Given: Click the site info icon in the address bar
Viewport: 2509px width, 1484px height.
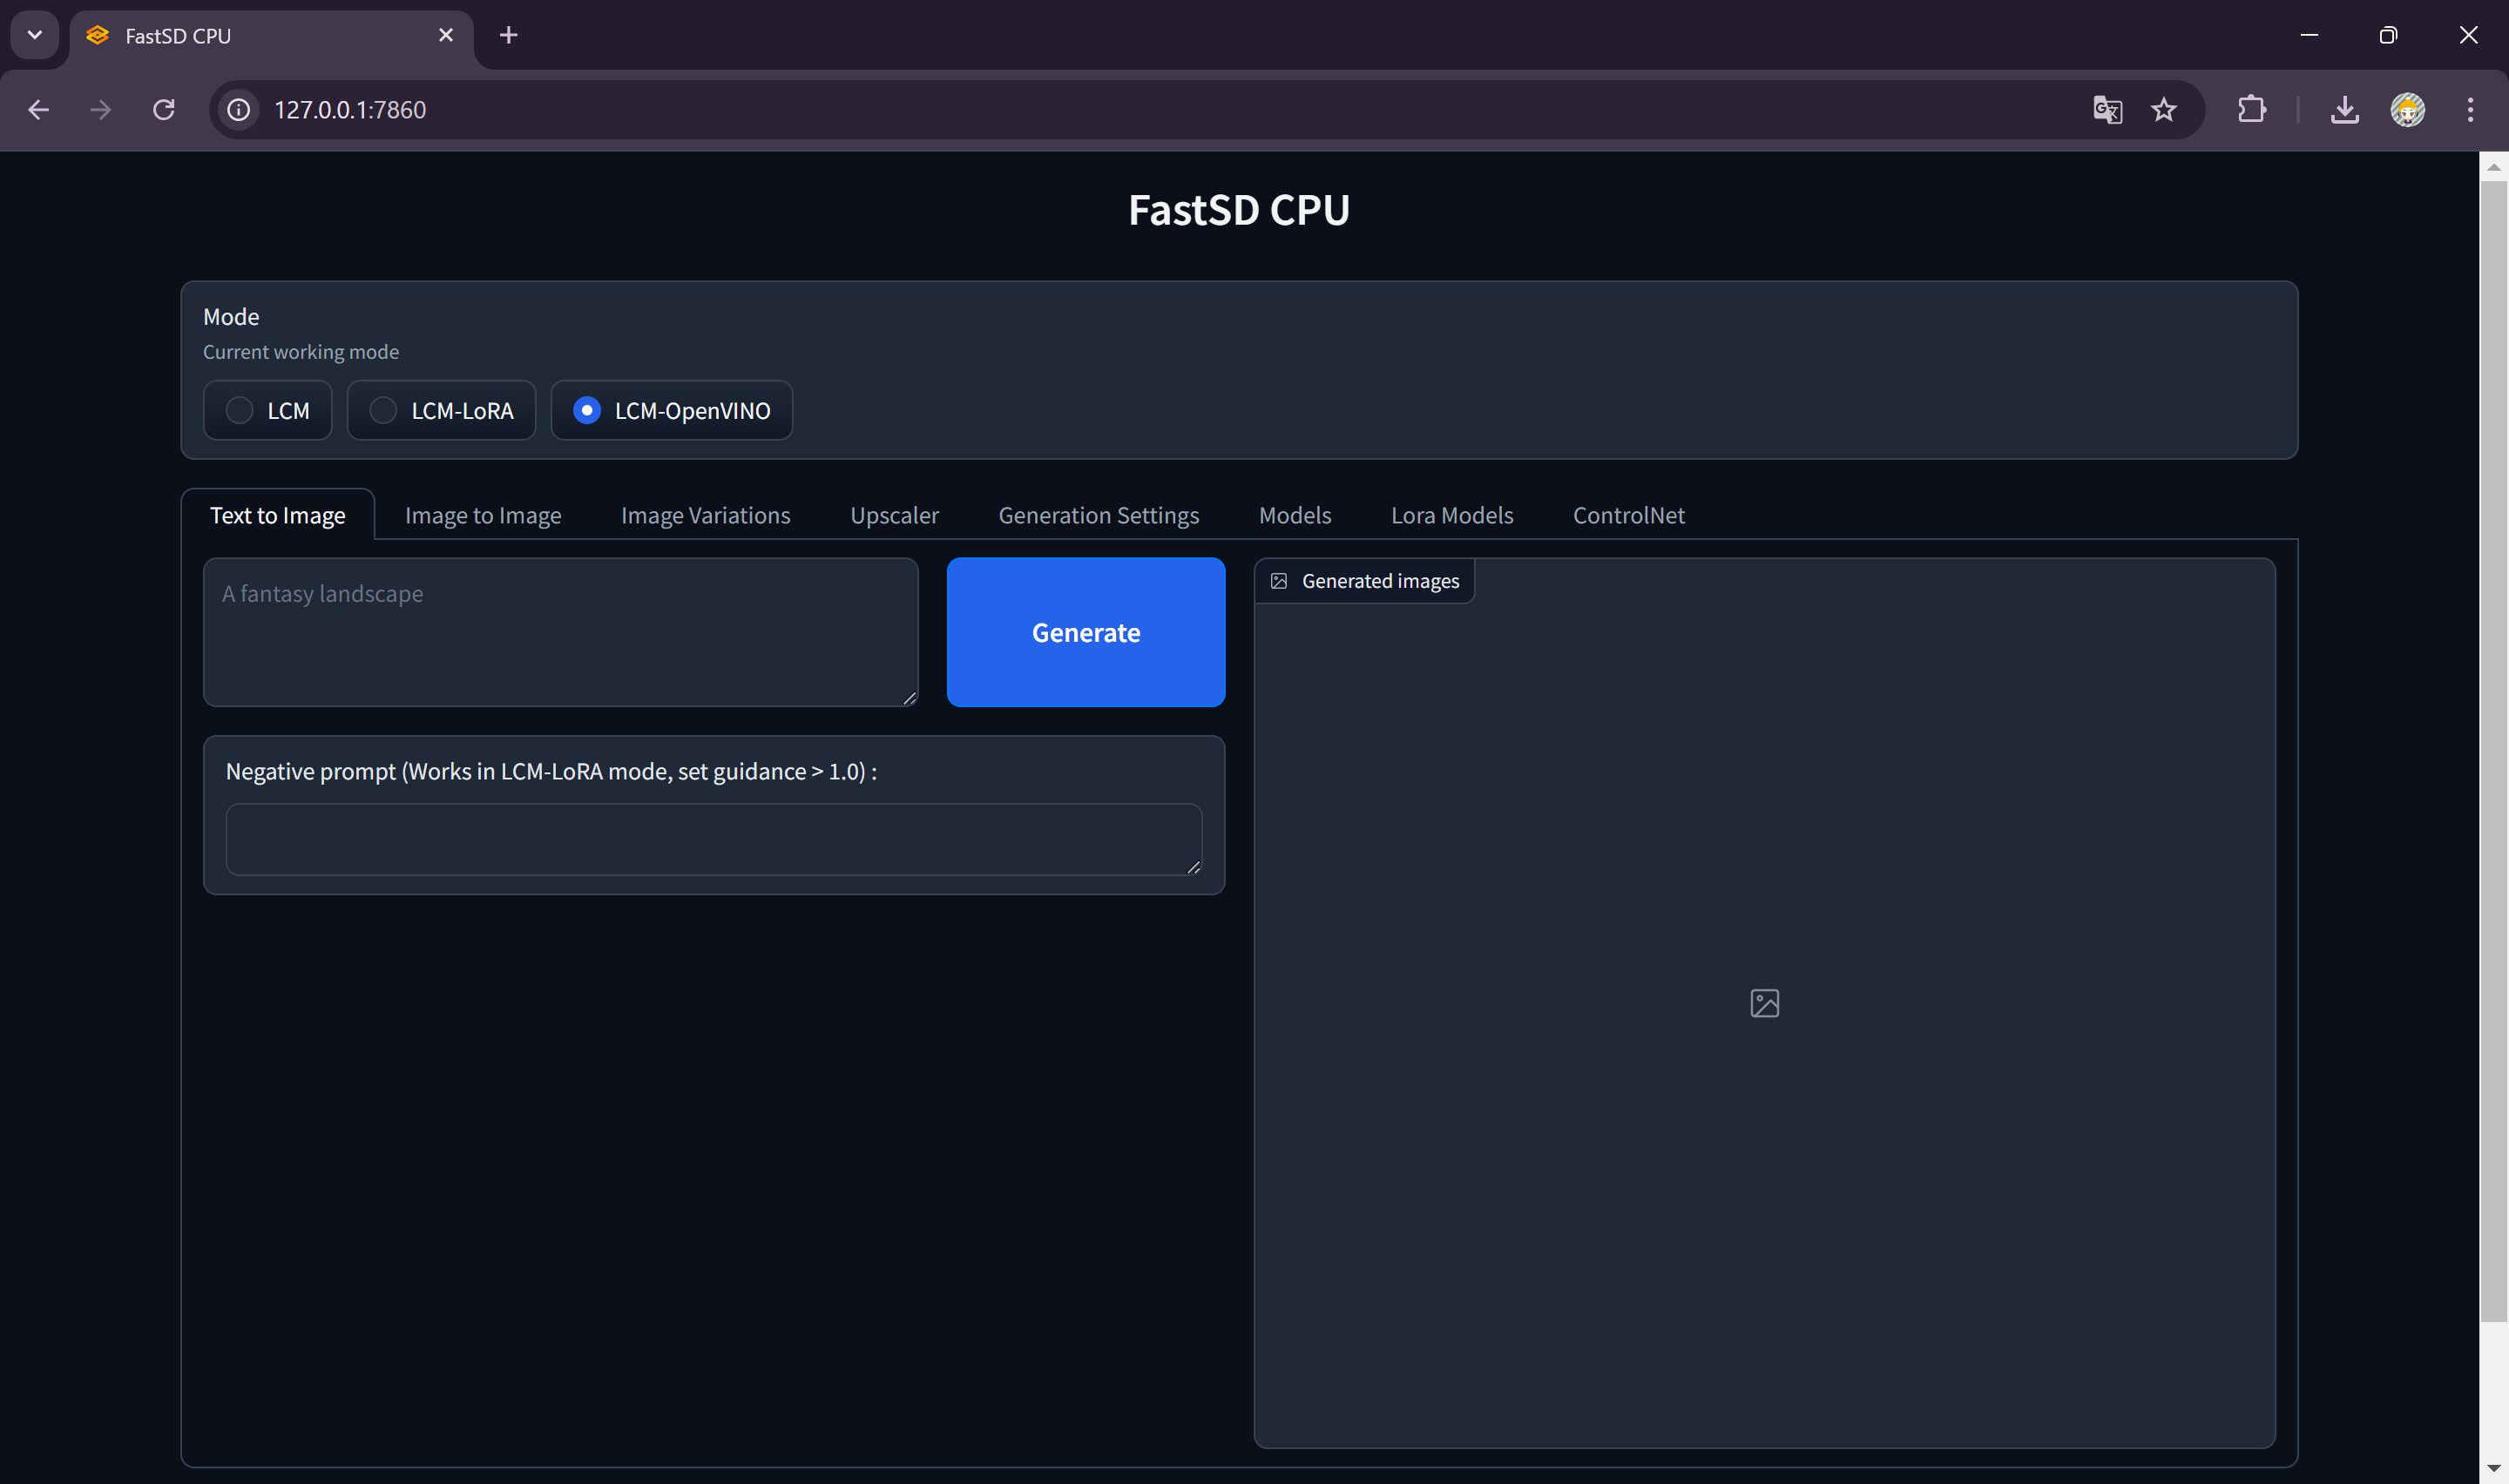Looking at the screenshot, I should (x=238, y=110).
